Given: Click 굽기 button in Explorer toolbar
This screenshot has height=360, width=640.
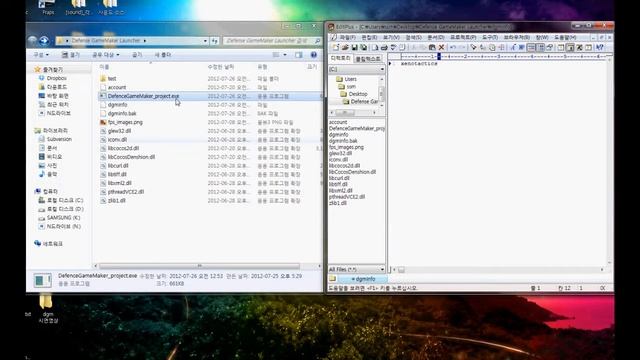Looking at the screenshot, I should point(137,55).
